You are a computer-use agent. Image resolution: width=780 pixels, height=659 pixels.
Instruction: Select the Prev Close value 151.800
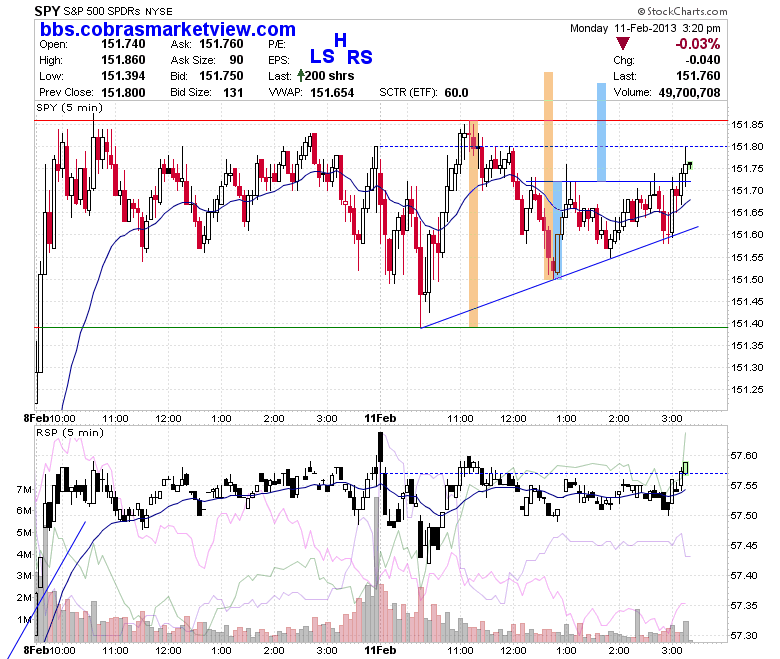(x=123, y=93)
